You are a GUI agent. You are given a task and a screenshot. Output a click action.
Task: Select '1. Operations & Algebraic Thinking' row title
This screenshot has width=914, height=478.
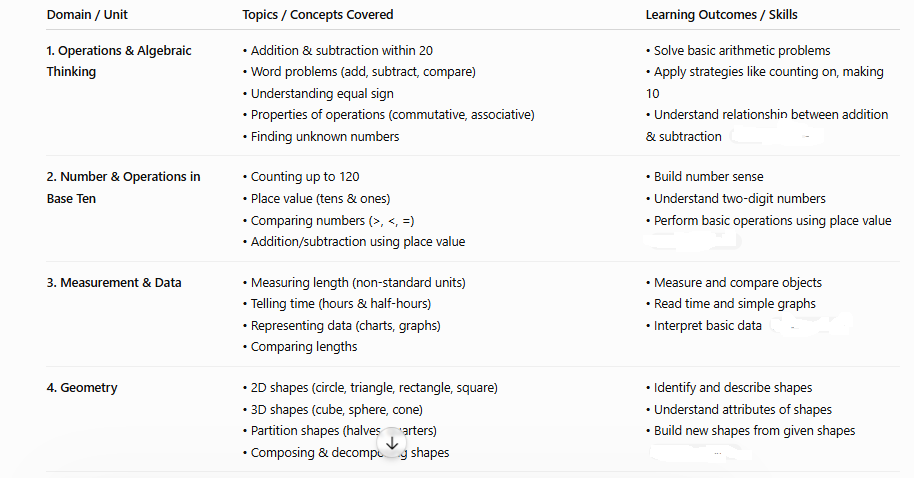119,61
